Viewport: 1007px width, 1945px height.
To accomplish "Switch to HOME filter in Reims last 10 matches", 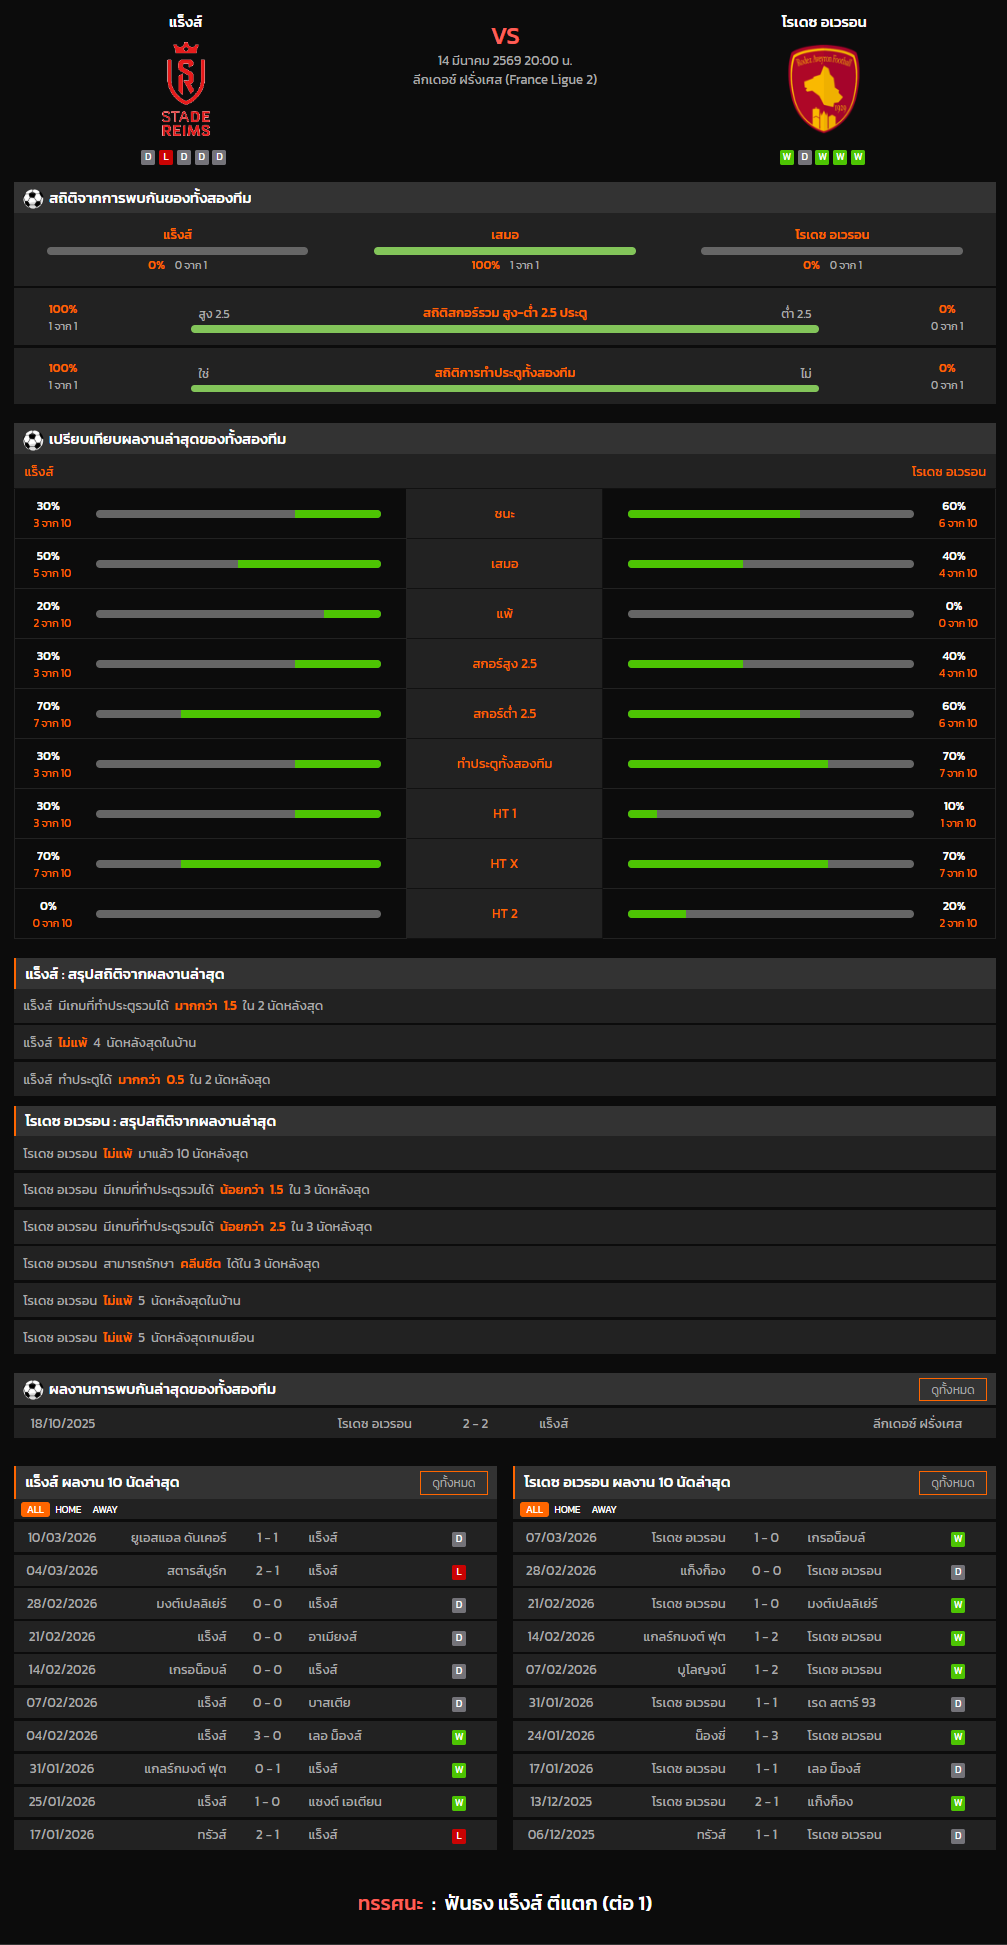I will point(68,1510).
